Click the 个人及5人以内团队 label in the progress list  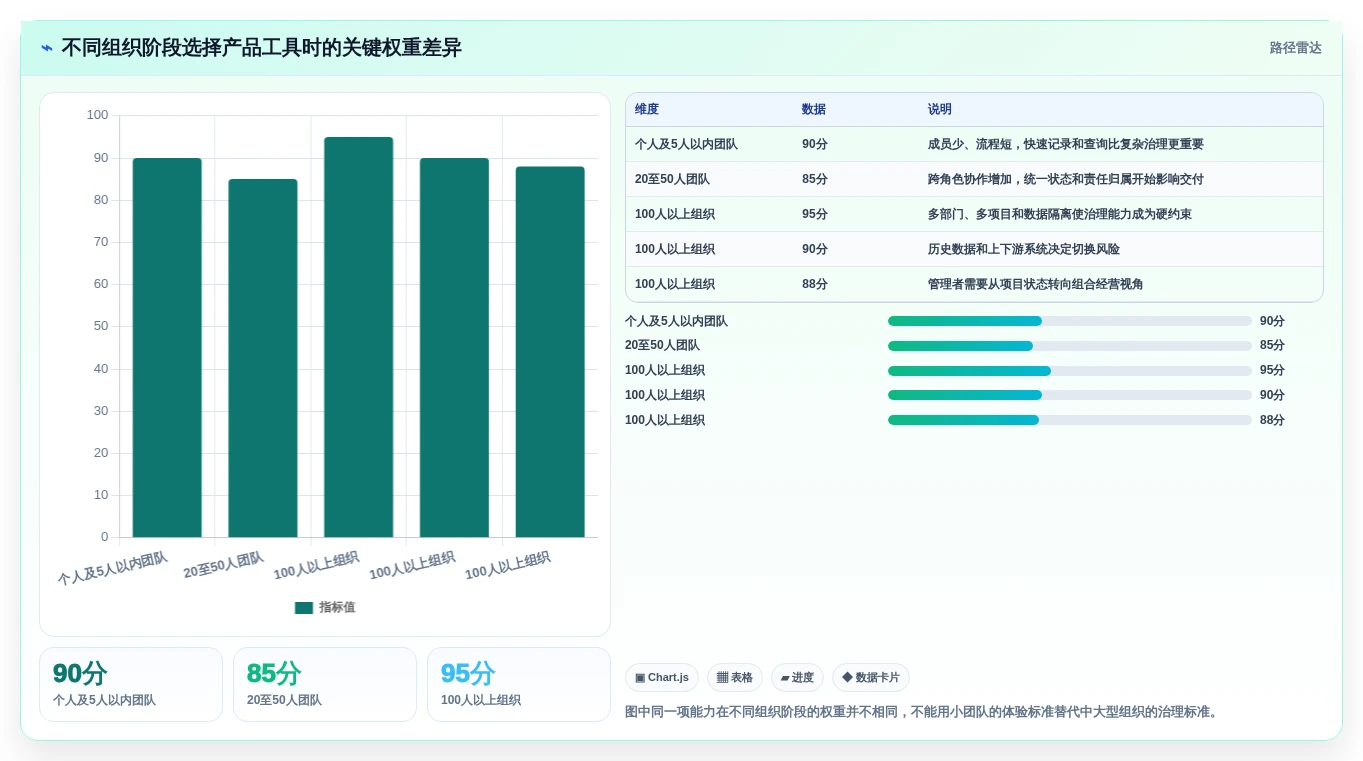[x=676, y=322]
